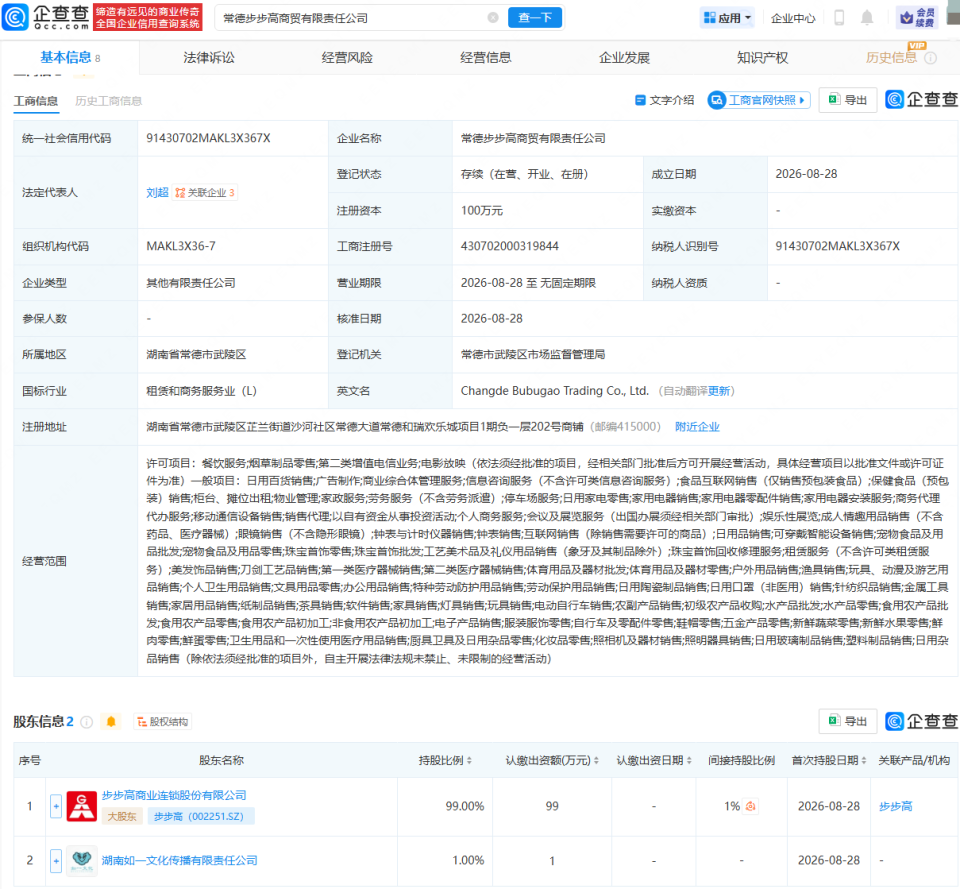Image resolution: width=960 pixels, height=889 pixels.
Task: Select the 工商信息 sub-tab
Action: click(x=36, y=101)
